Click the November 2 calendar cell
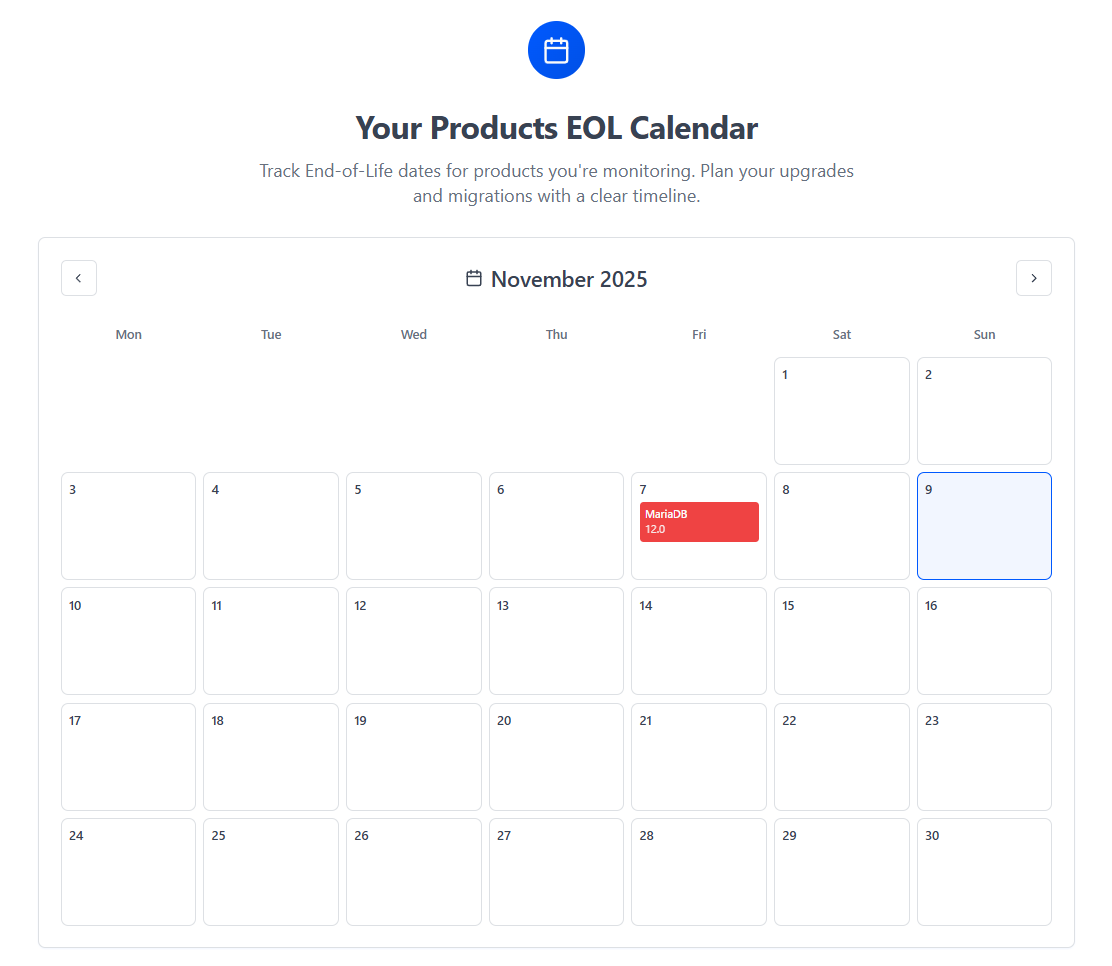This screenshot has height=966, width=1112. point(984,411)
